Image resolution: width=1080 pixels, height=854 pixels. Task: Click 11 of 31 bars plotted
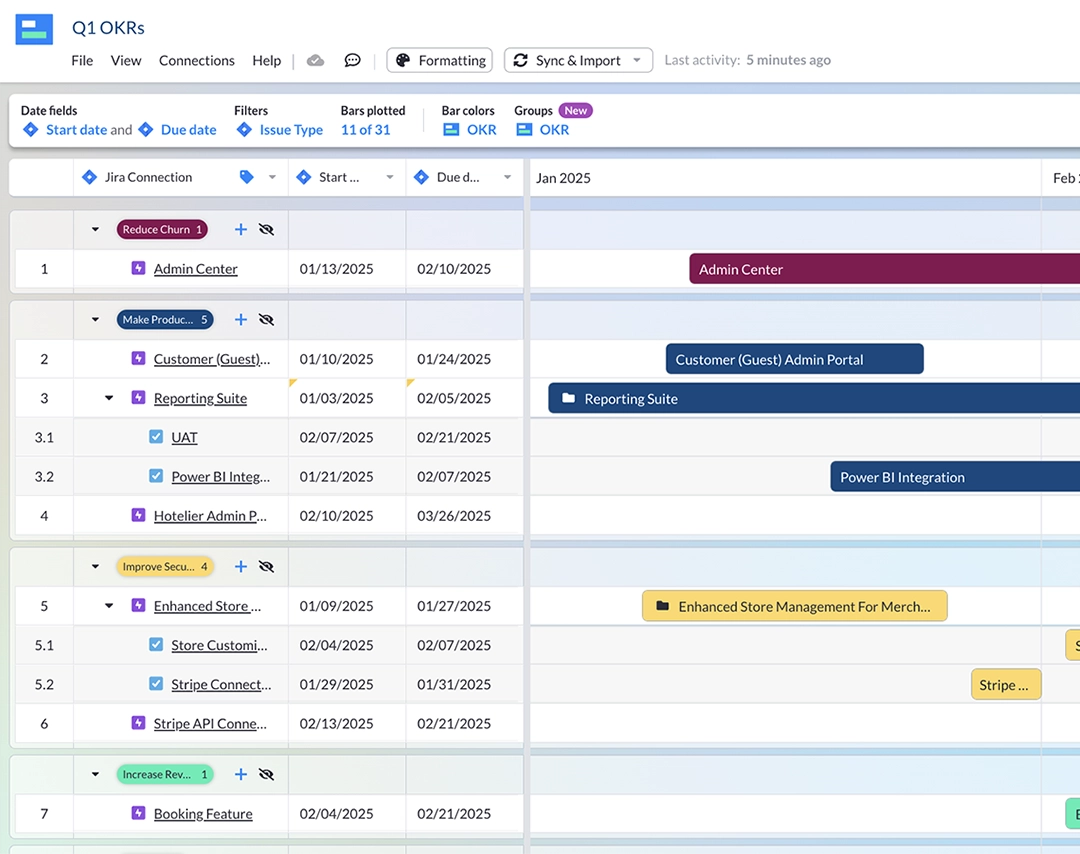point(366,129)
